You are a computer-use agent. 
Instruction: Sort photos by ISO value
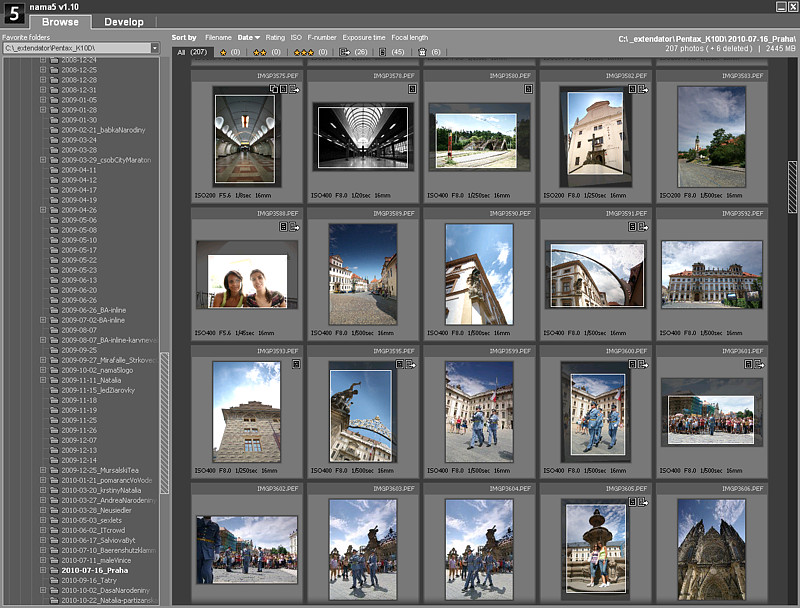(296, 36)
